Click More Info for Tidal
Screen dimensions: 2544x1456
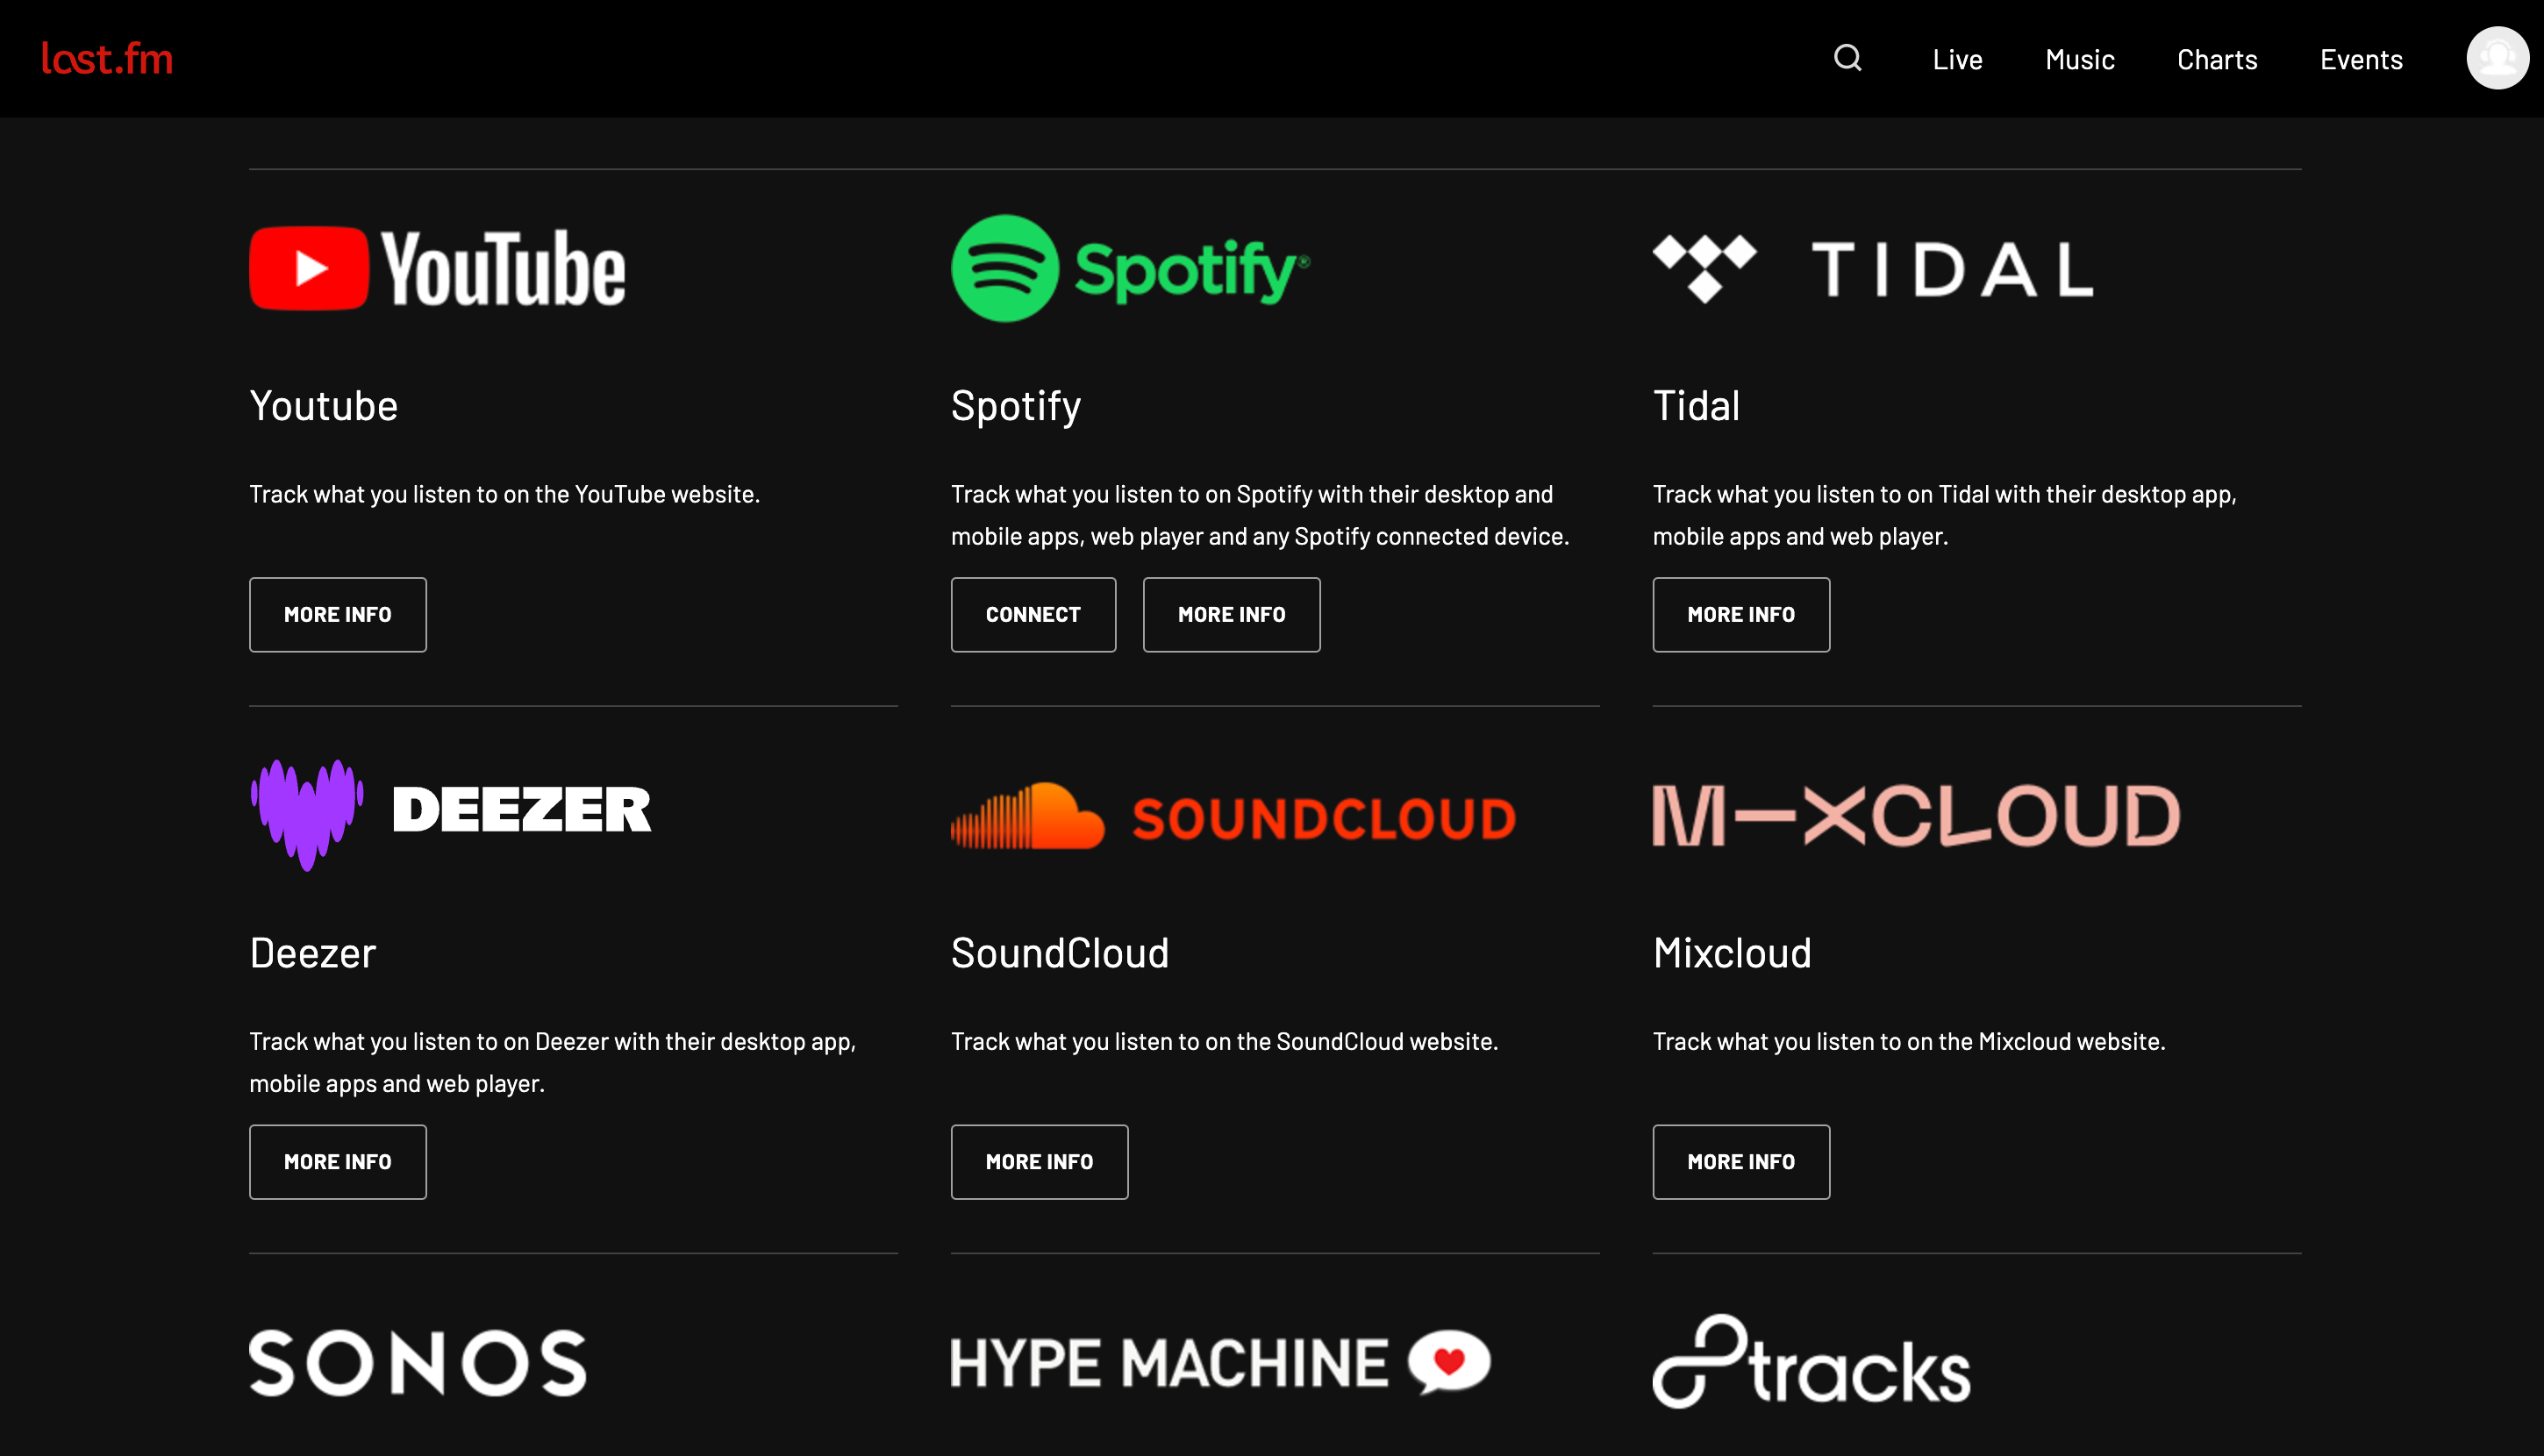click(1740, 613)
